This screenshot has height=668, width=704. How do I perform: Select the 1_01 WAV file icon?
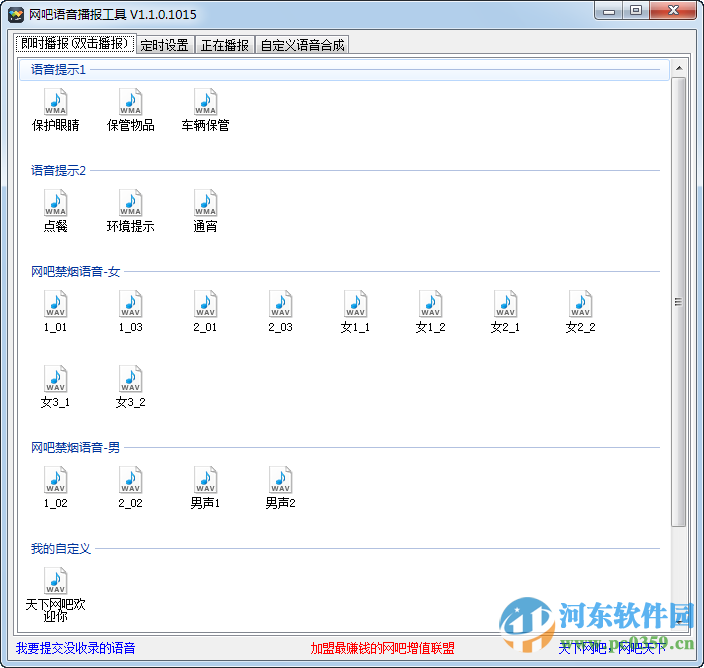coord(55,304)
